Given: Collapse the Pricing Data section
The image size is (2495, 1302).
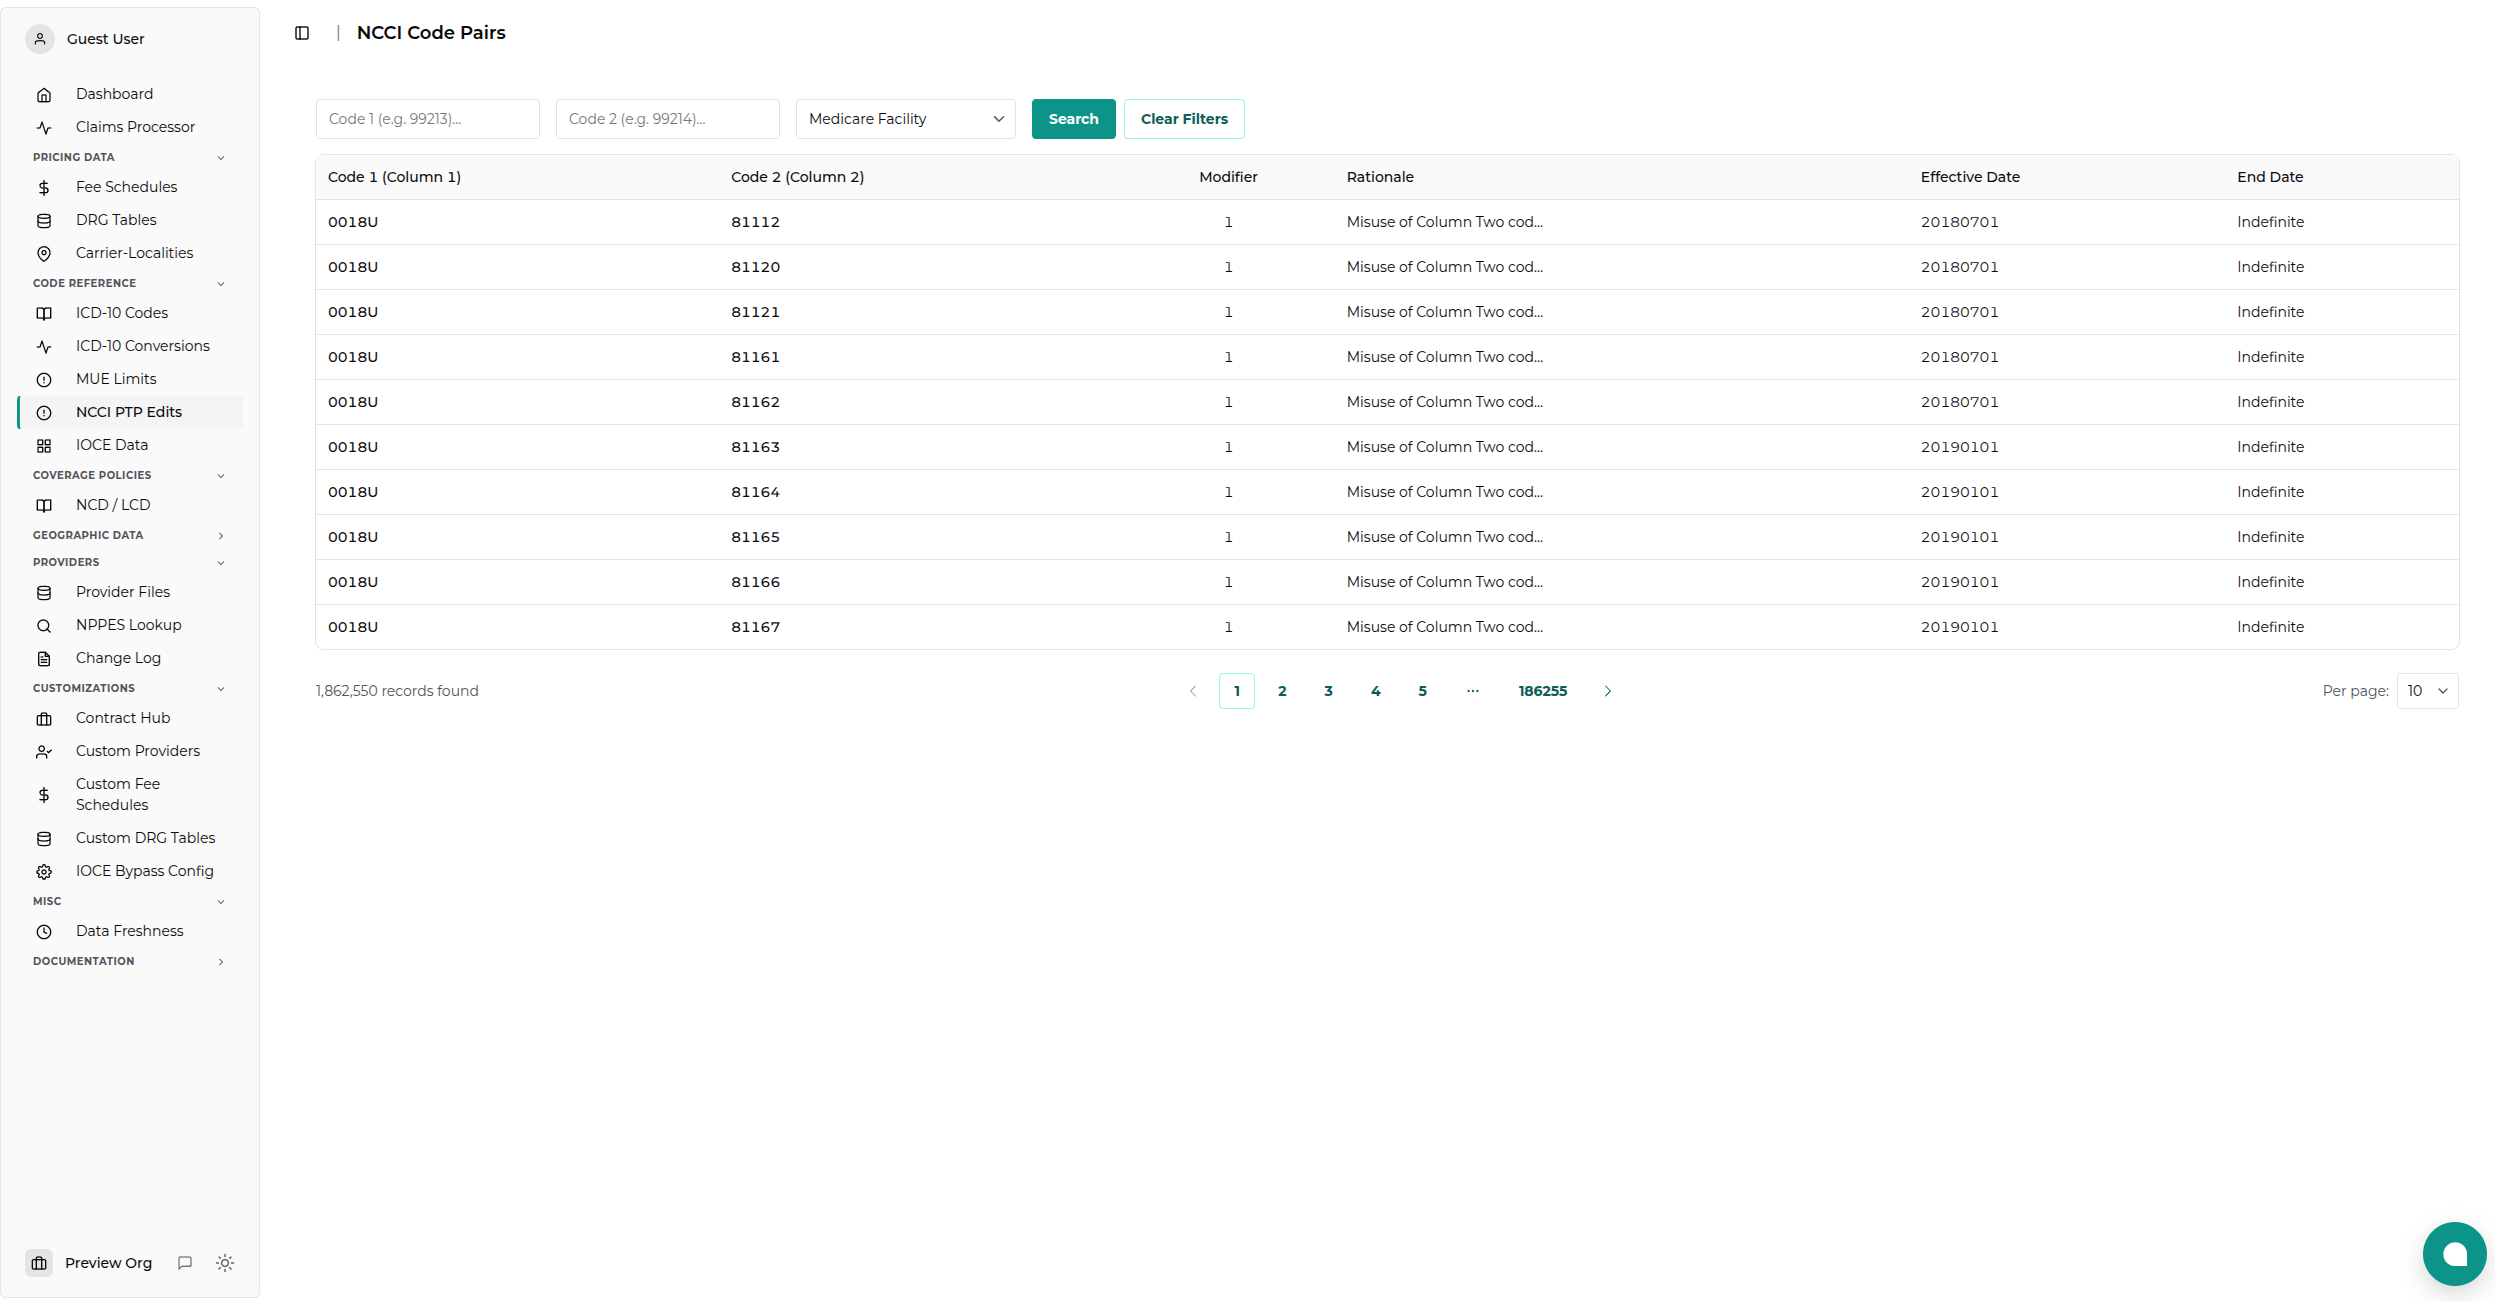Looking at the screenshot, I should [x=221, y=158].
